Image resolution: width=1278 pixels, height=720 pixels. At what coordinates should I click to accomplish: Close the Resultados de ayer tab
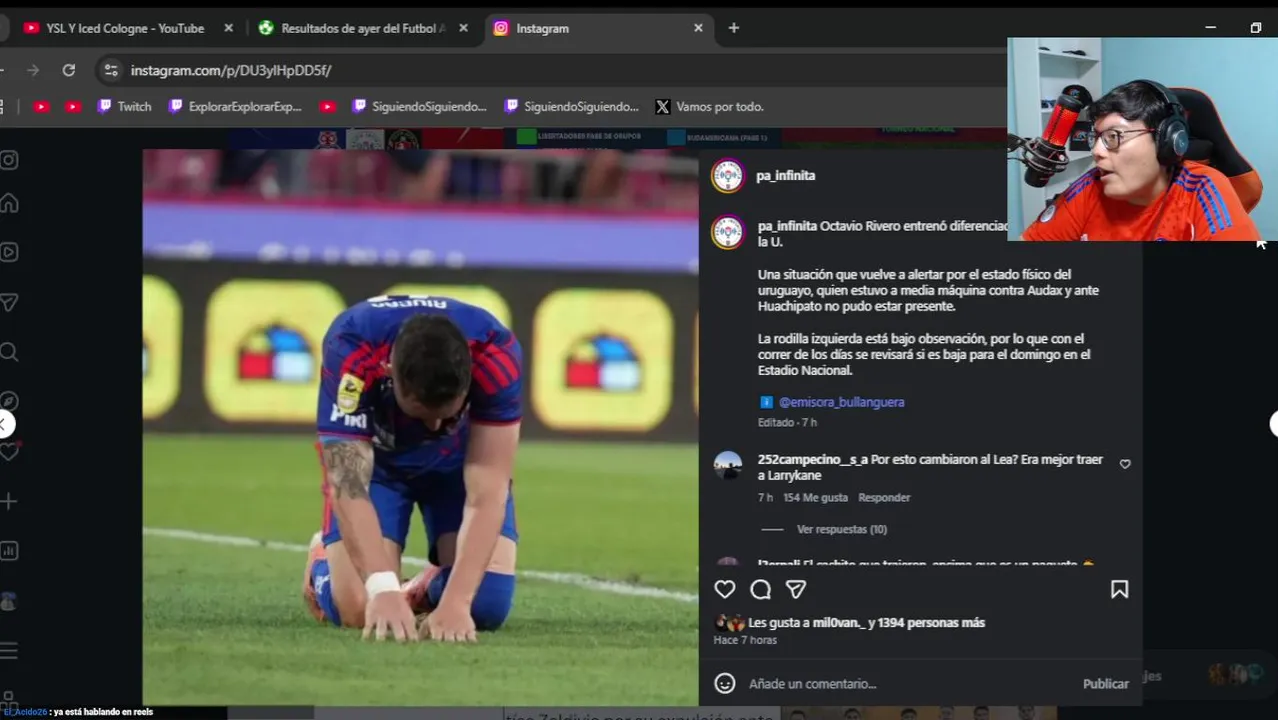[x=463, y=28]
